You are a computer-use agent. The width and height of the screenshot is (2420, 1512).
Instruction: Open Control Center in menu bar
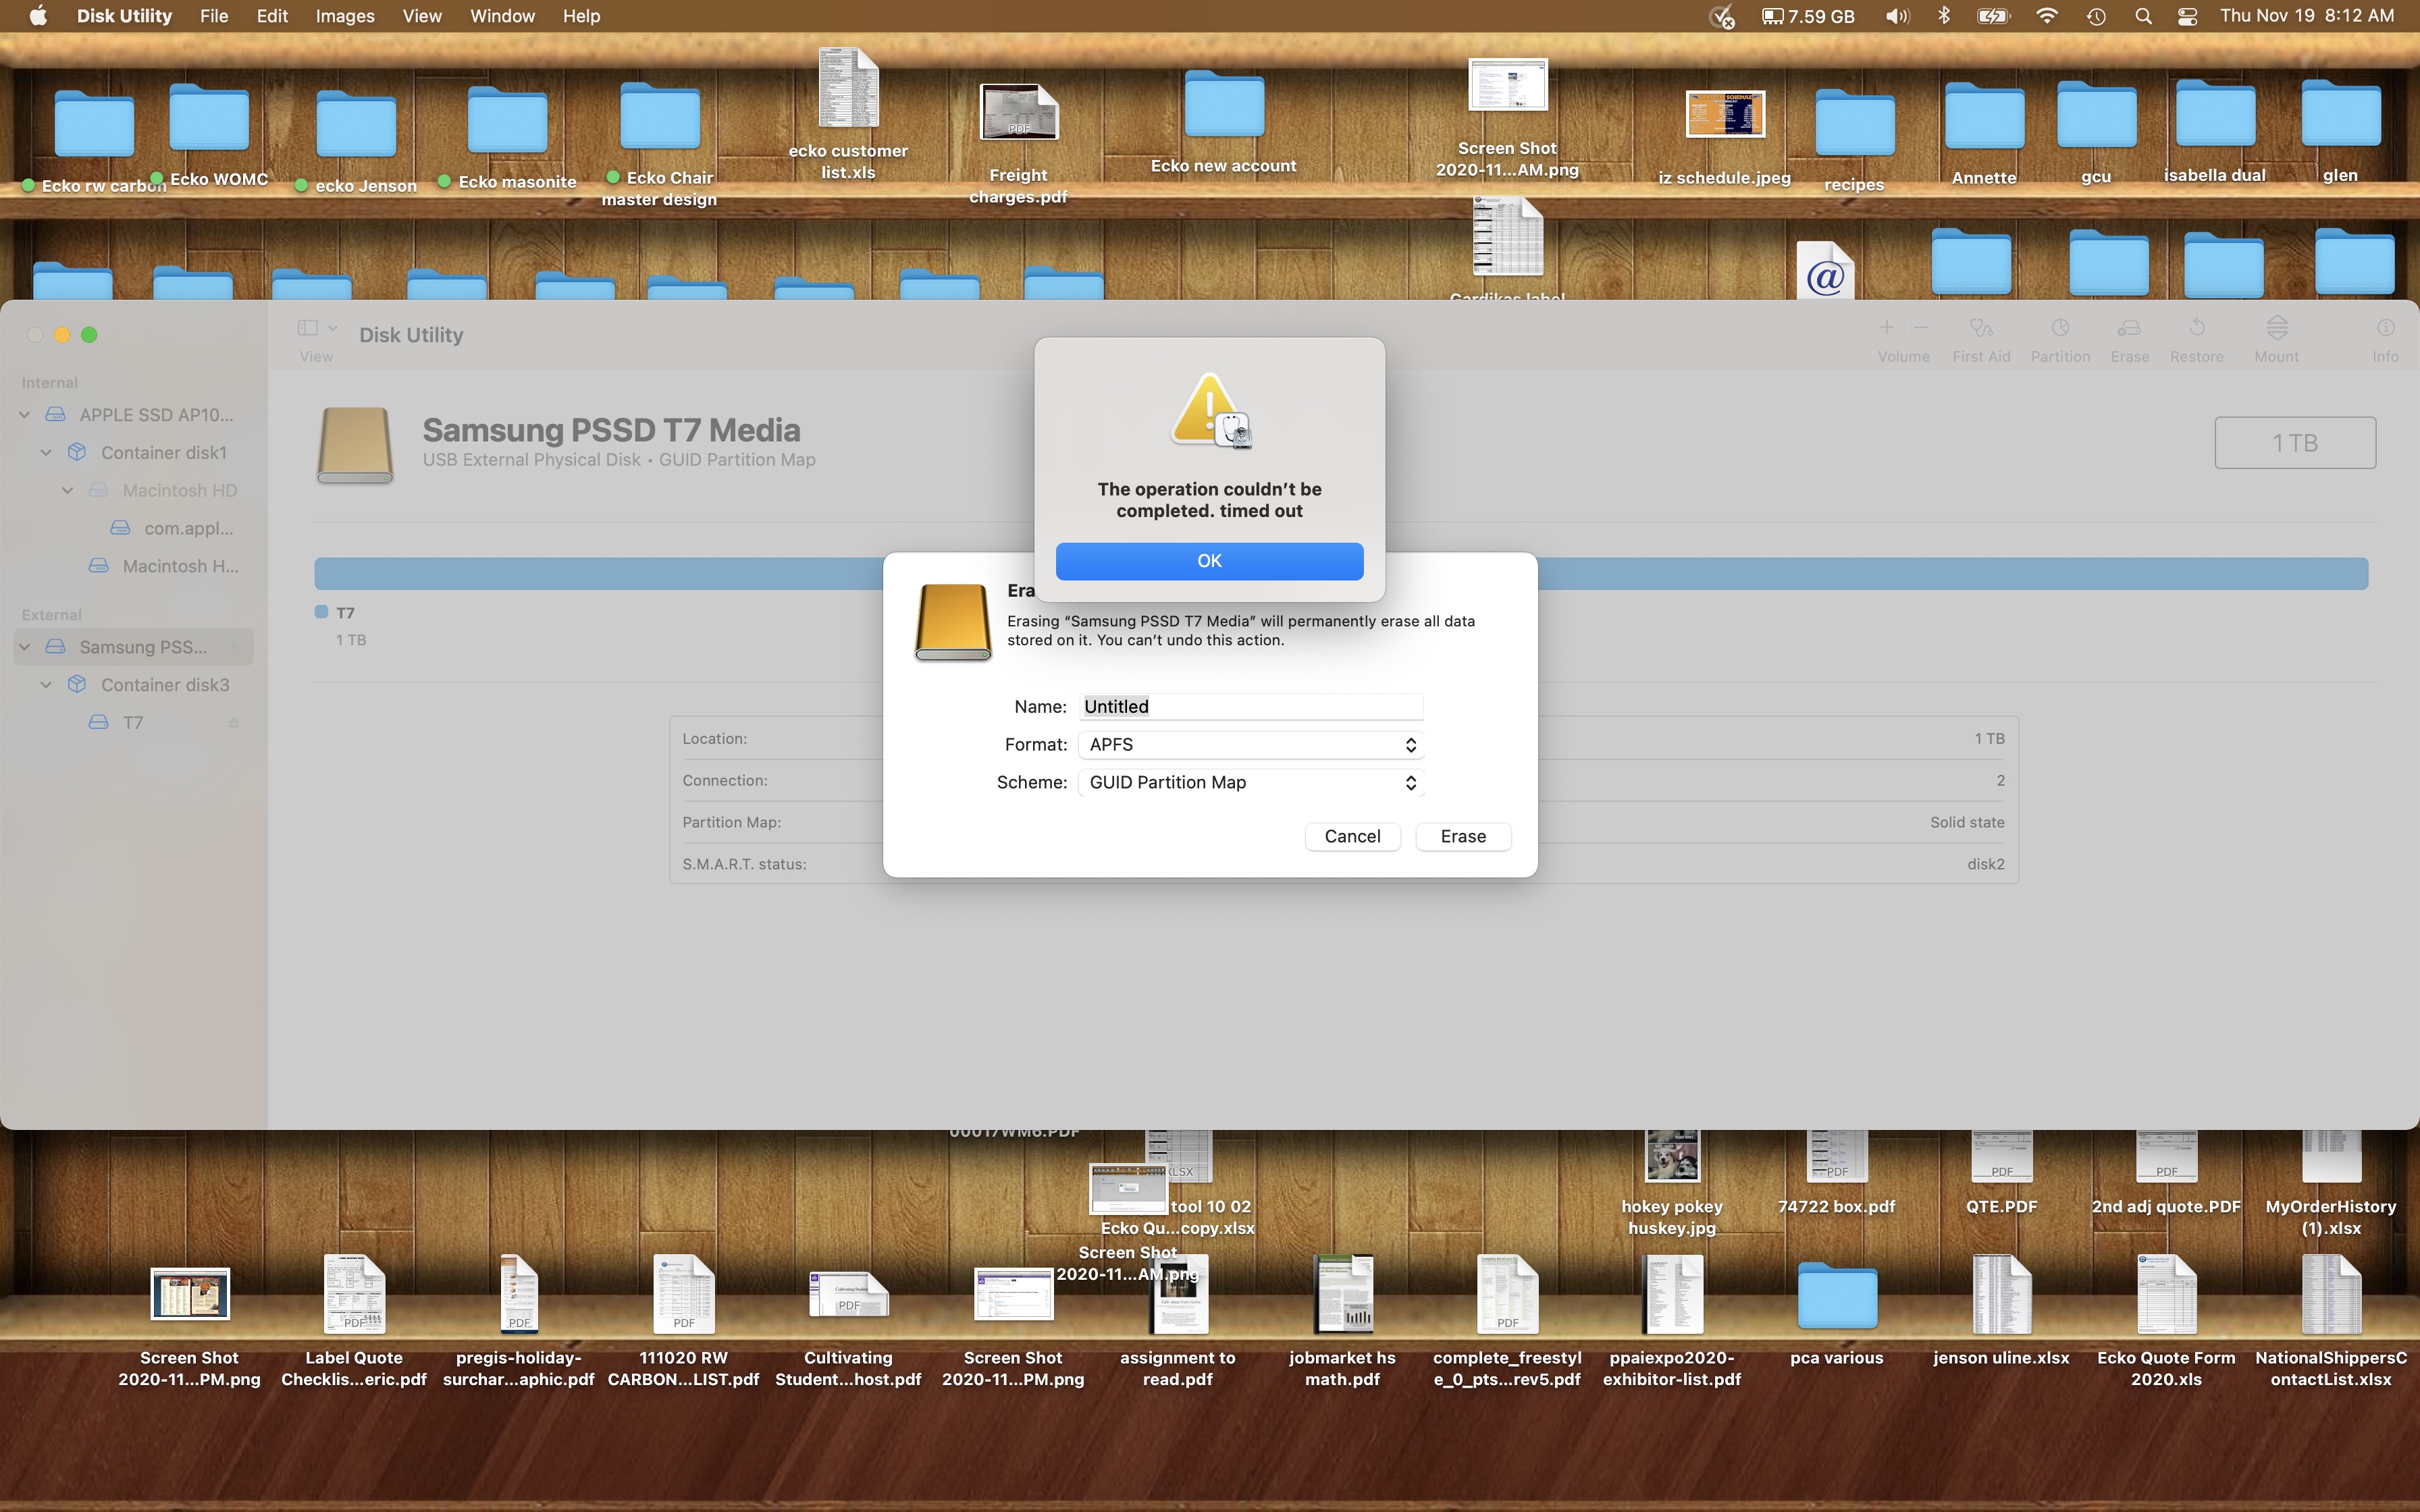tap(2187, 16)
